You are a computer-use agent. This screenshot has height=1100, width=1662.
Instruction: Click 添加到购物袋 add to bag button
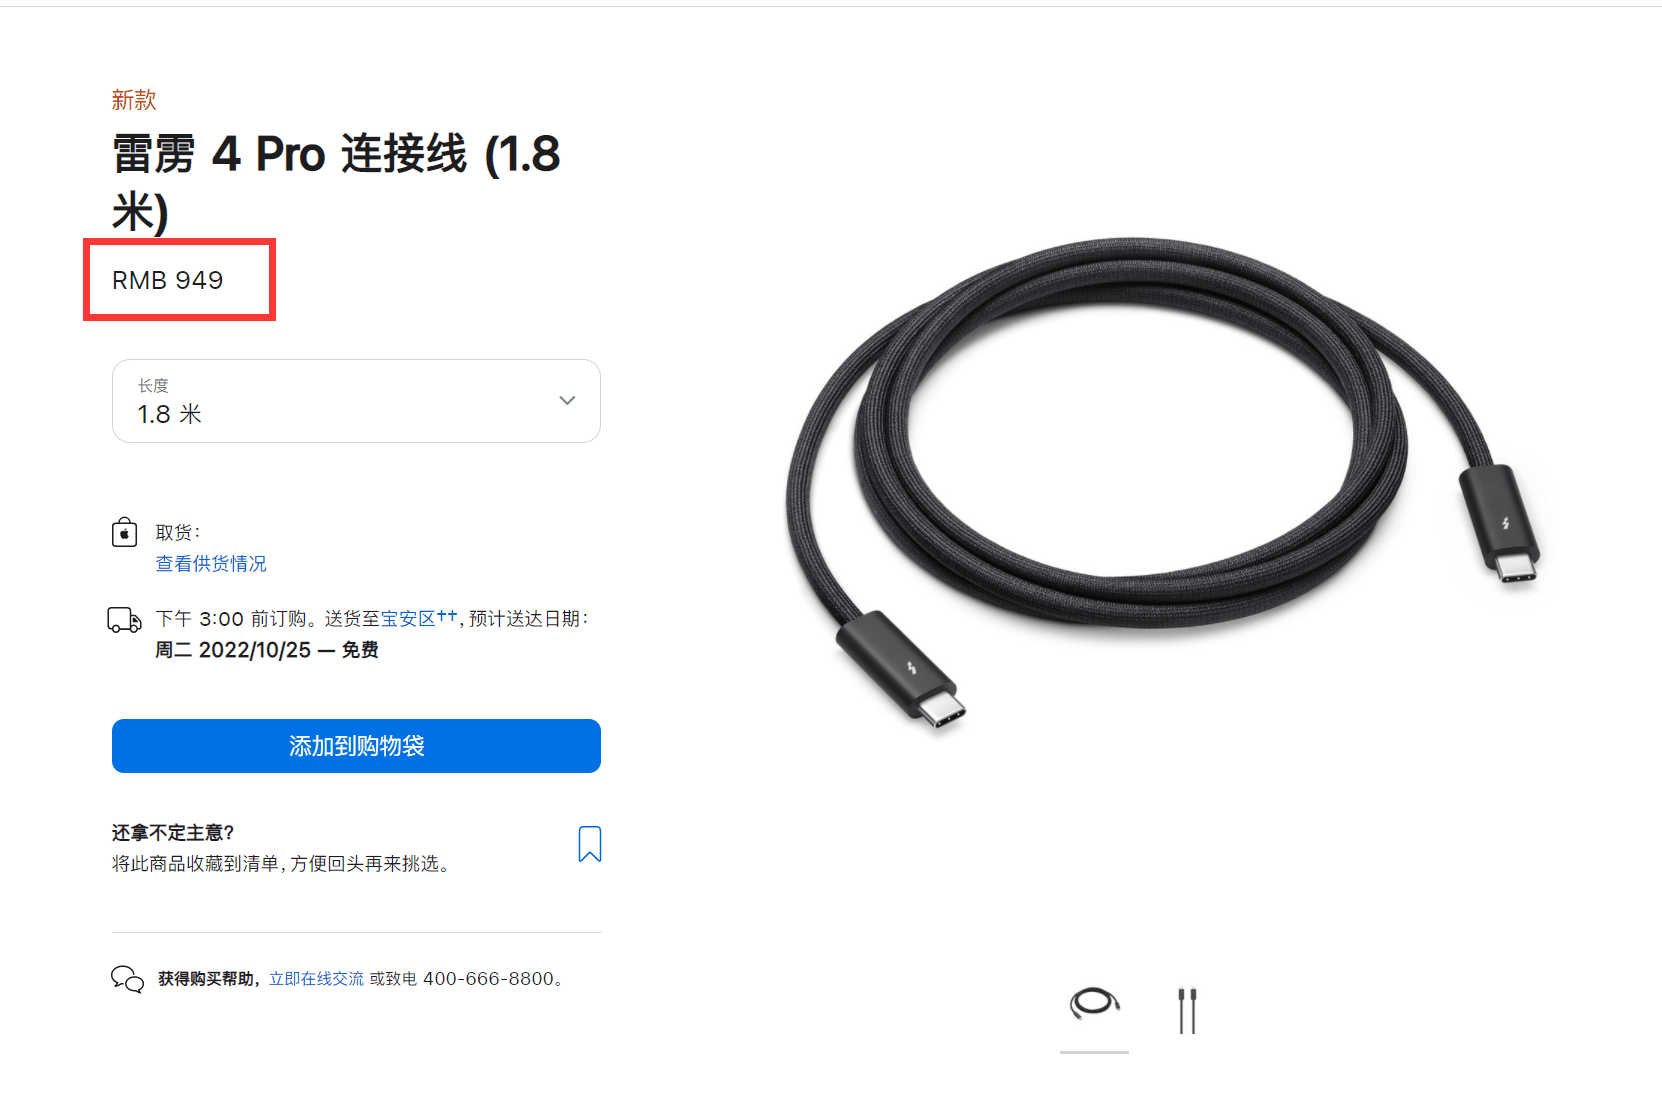click(x=356, y=746)
